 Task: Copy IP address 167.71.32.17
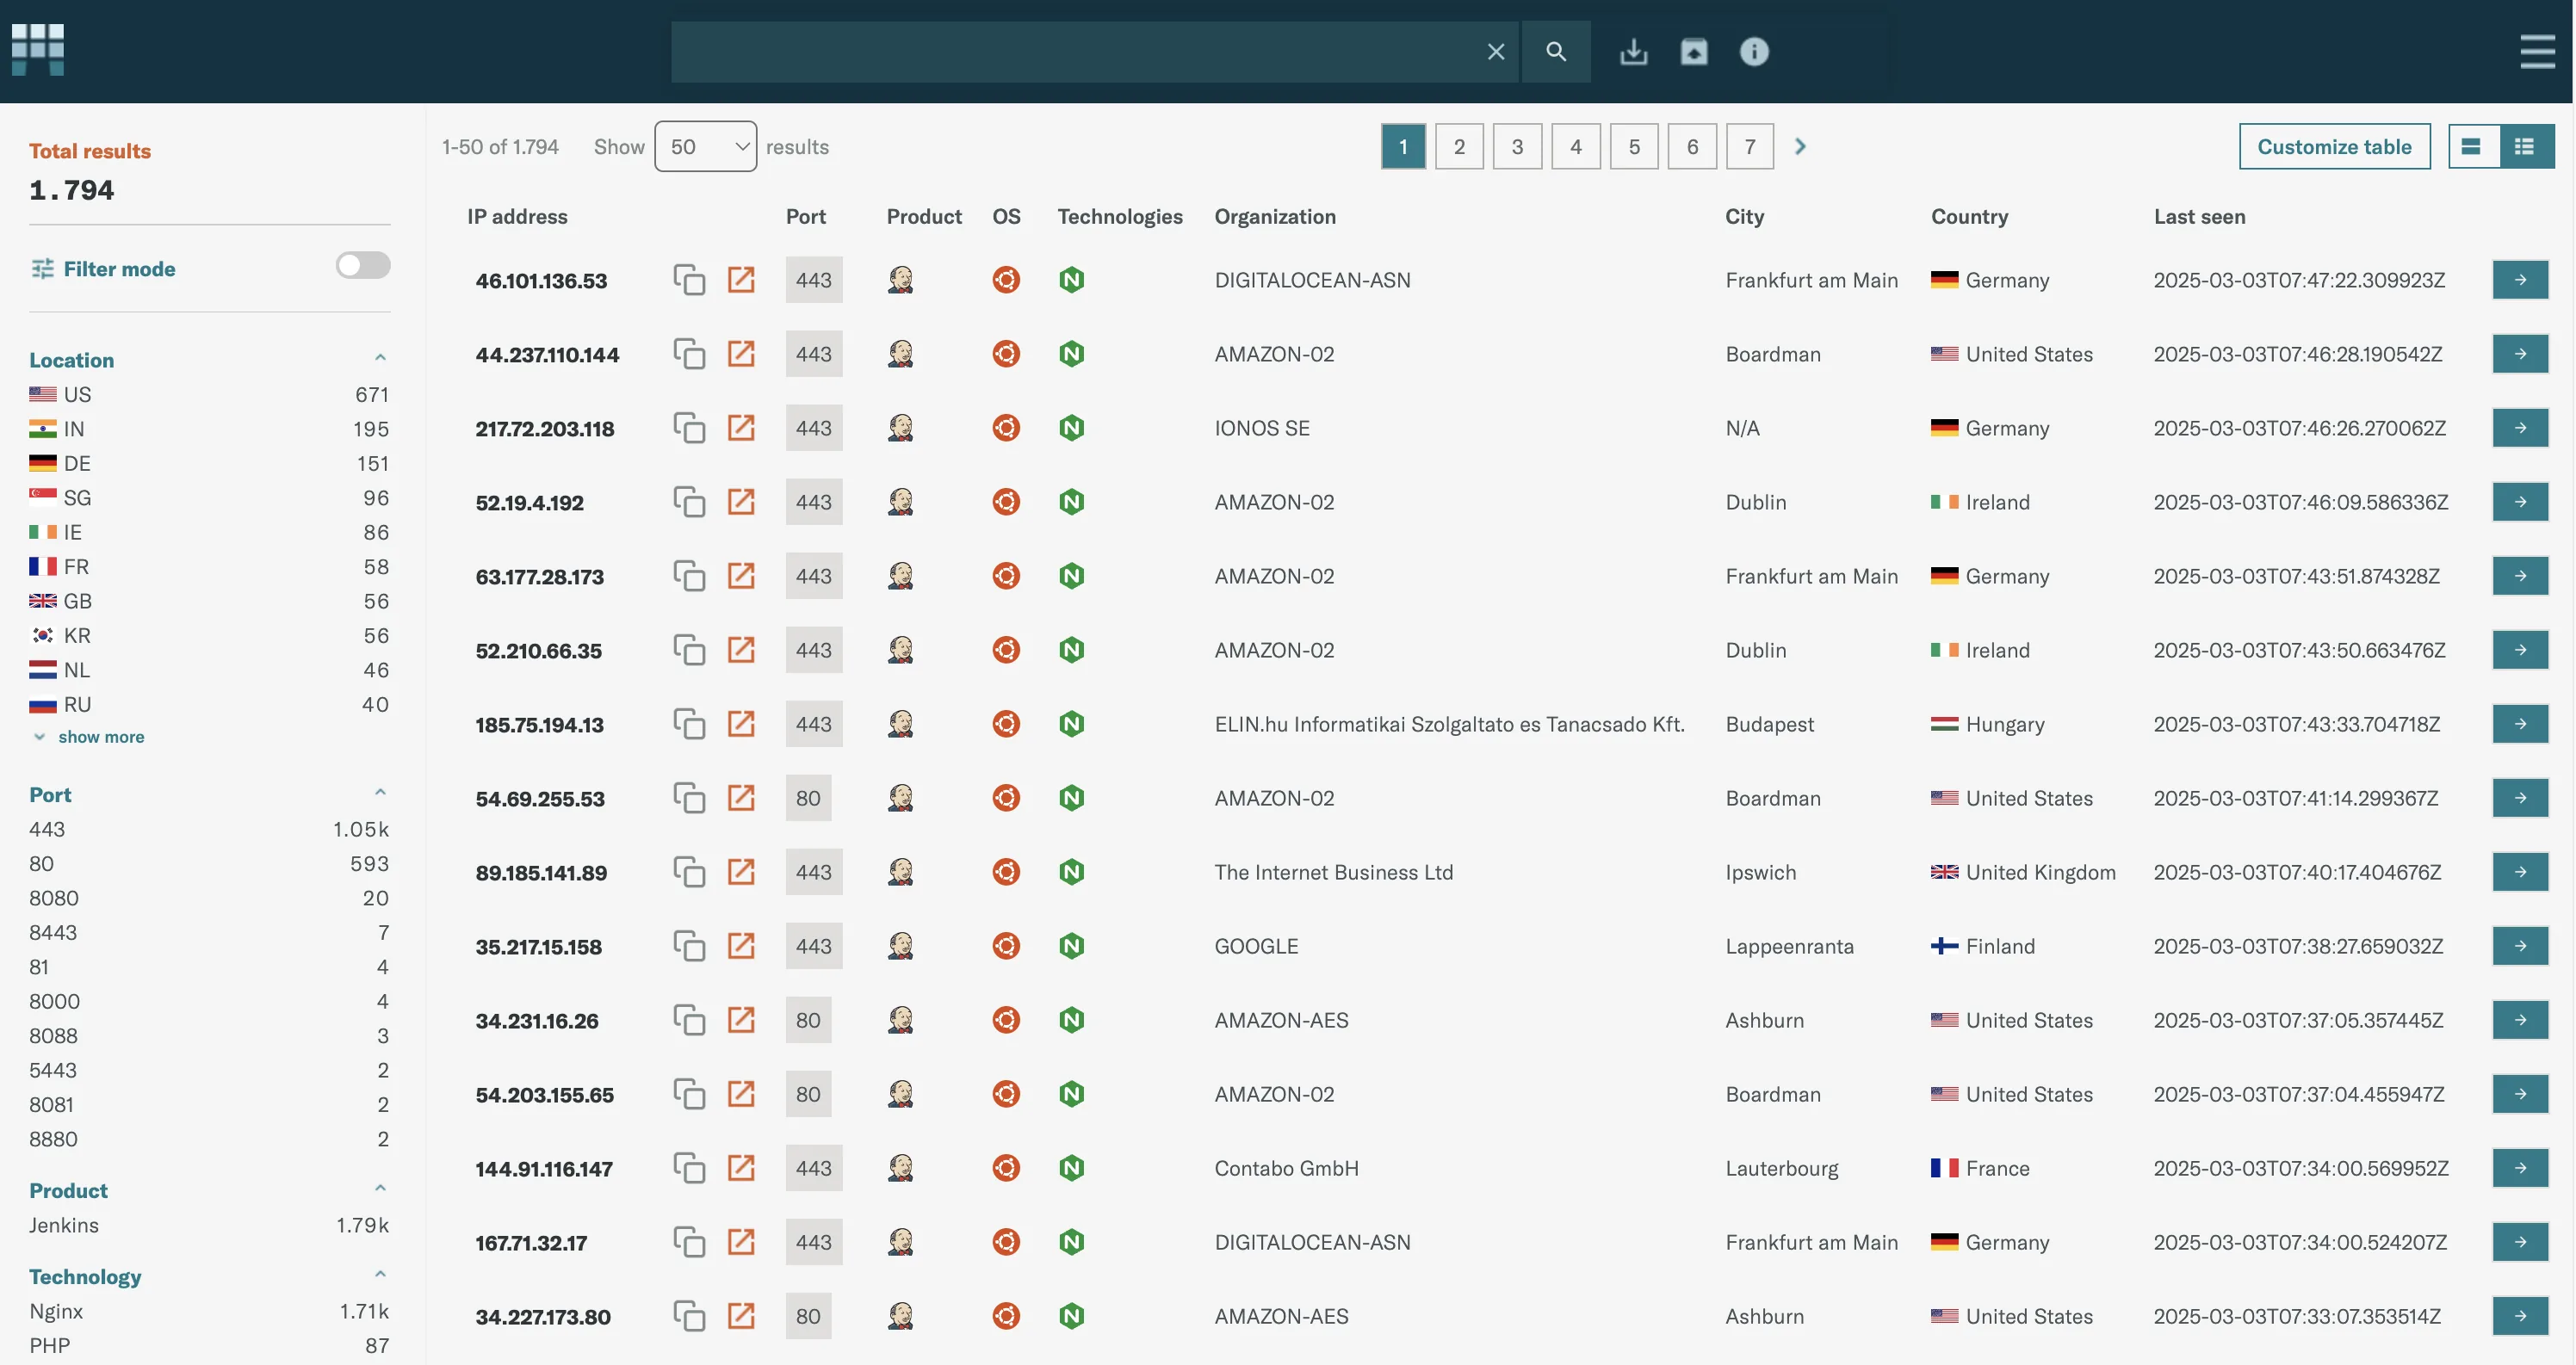[x=689, y=1242]
